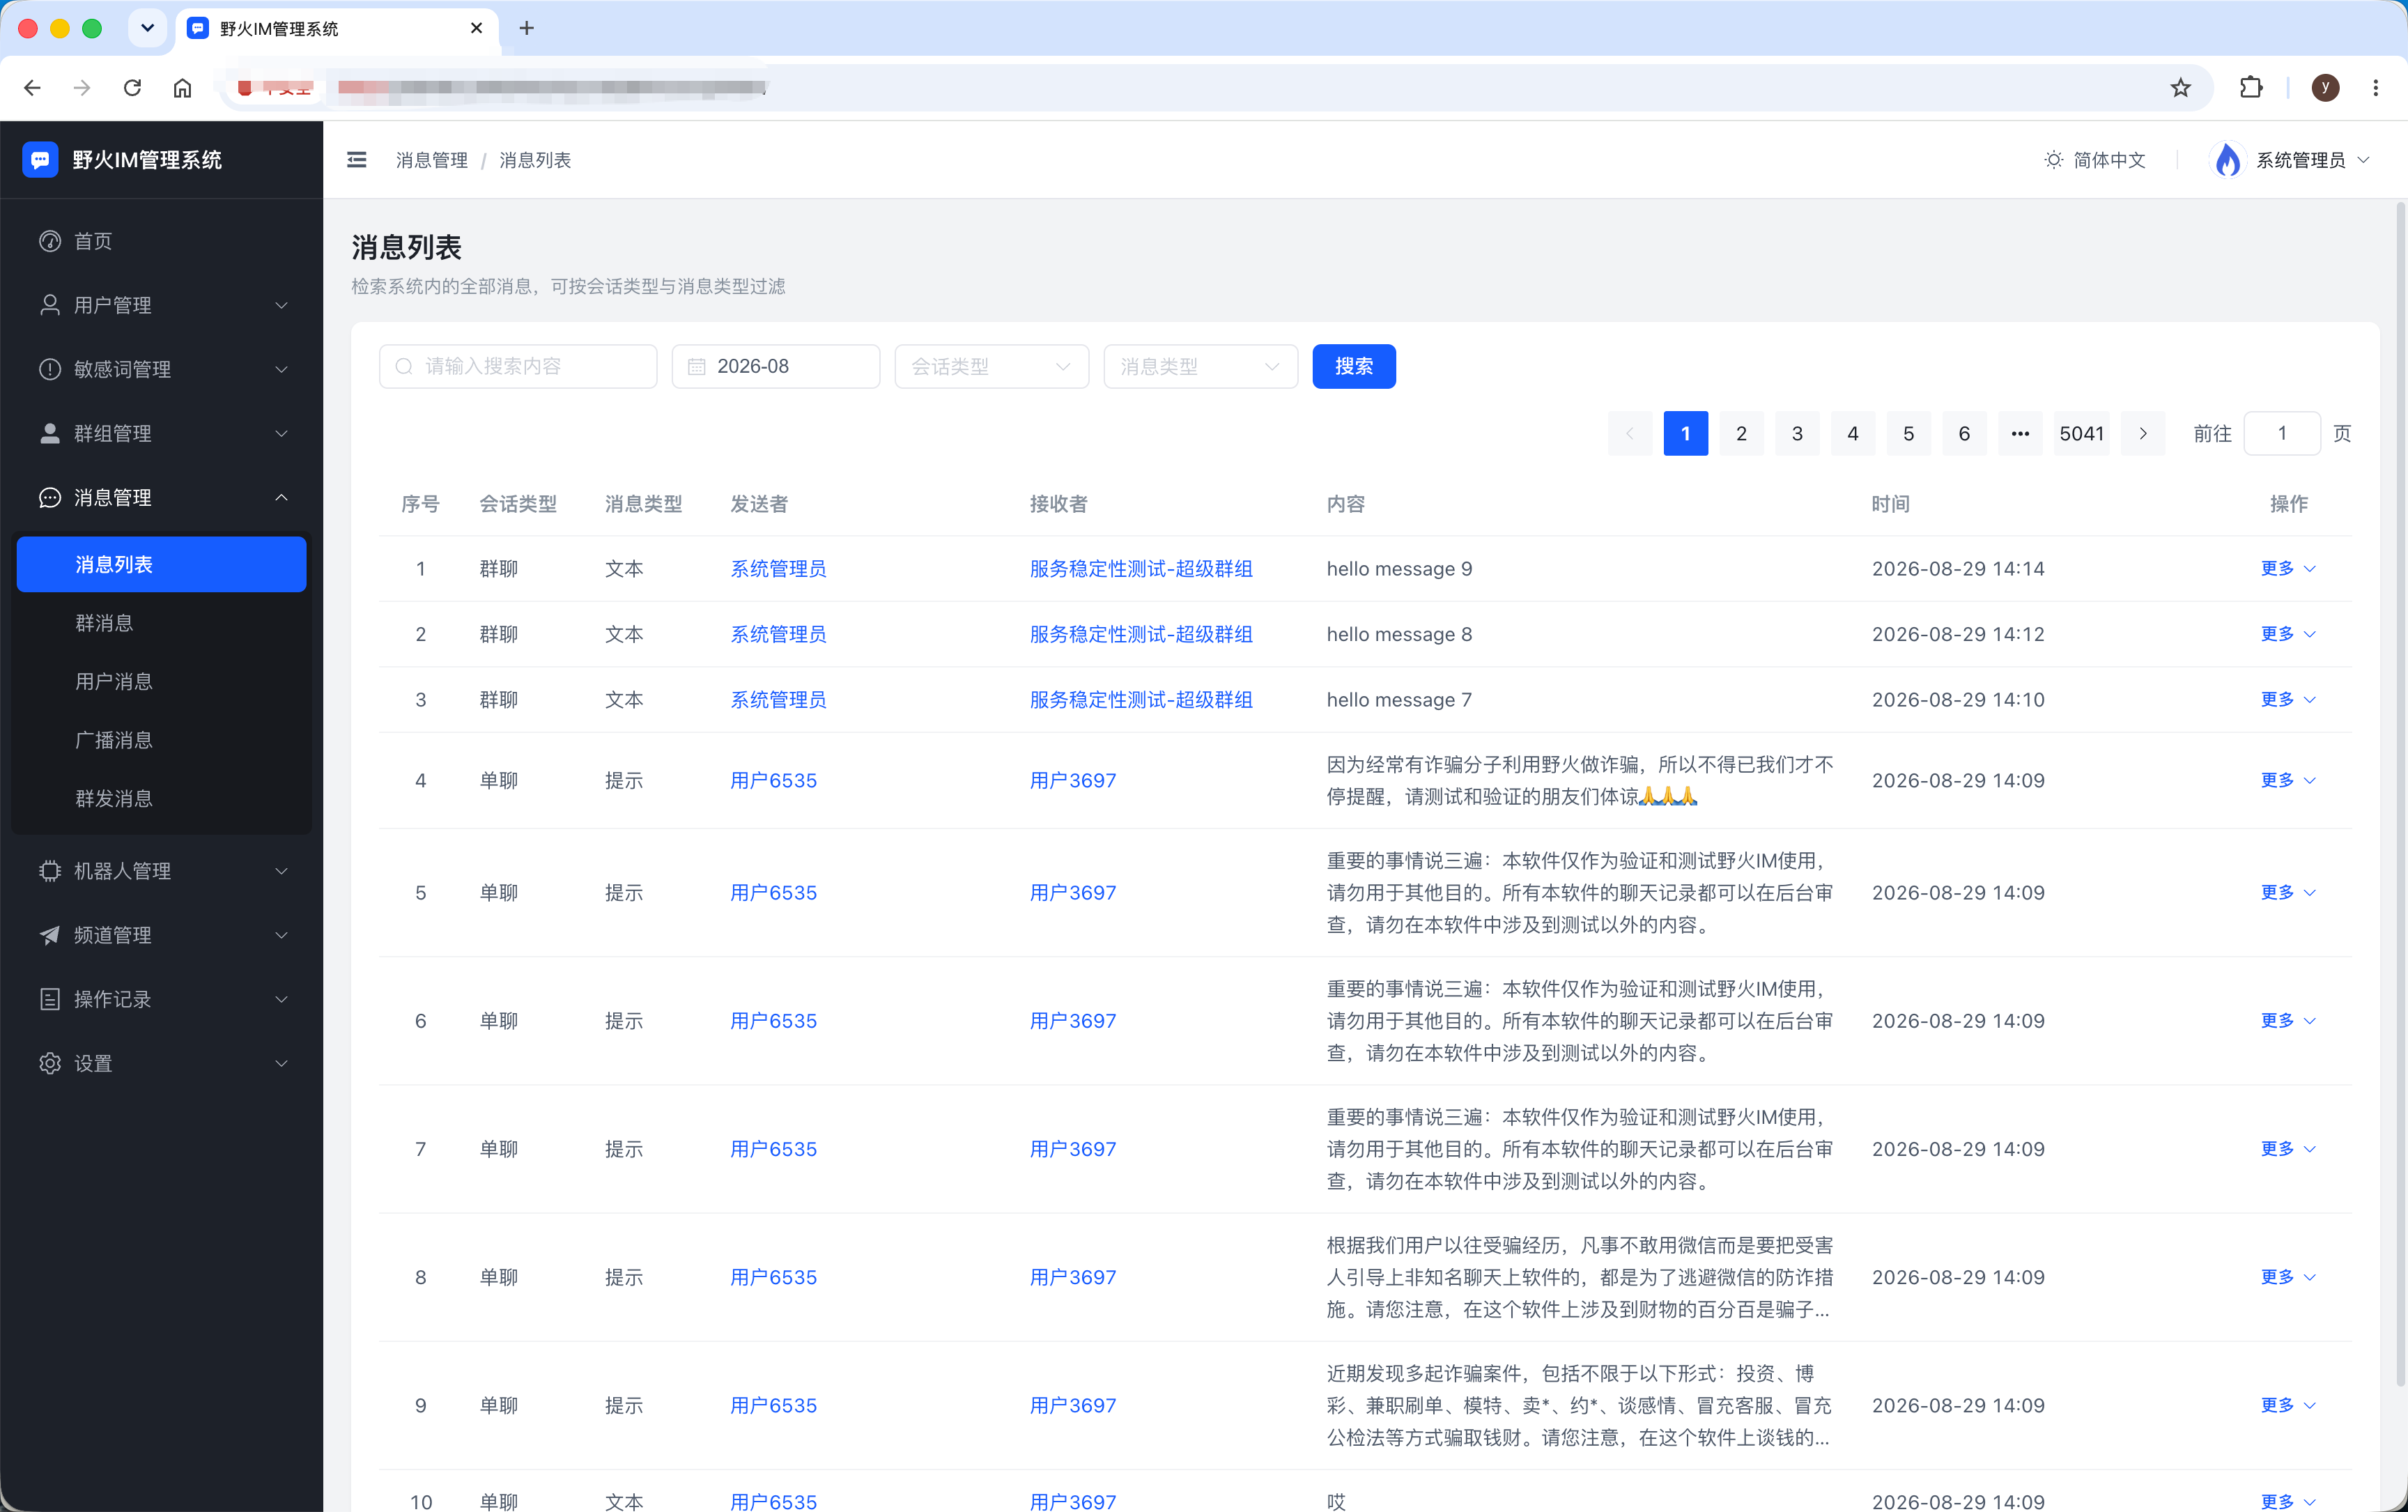The image size is (2408, 1512).
Task: Open the 2026-08 month picker
Action: pos(776,367)
